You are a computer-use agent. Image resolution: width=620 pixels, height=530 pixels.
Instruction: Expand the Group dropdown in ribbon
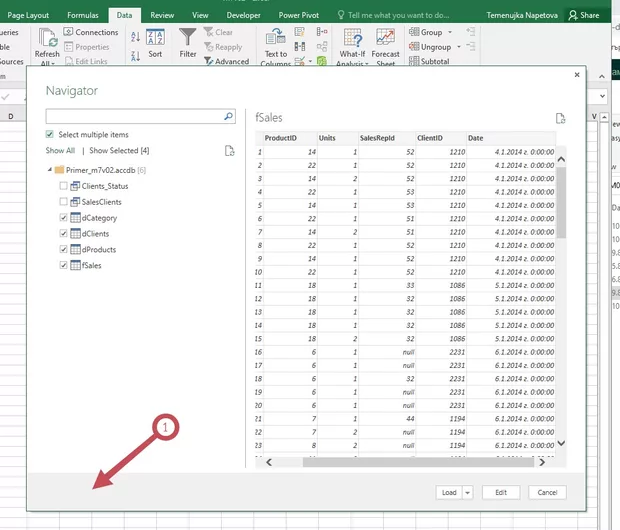449,32
